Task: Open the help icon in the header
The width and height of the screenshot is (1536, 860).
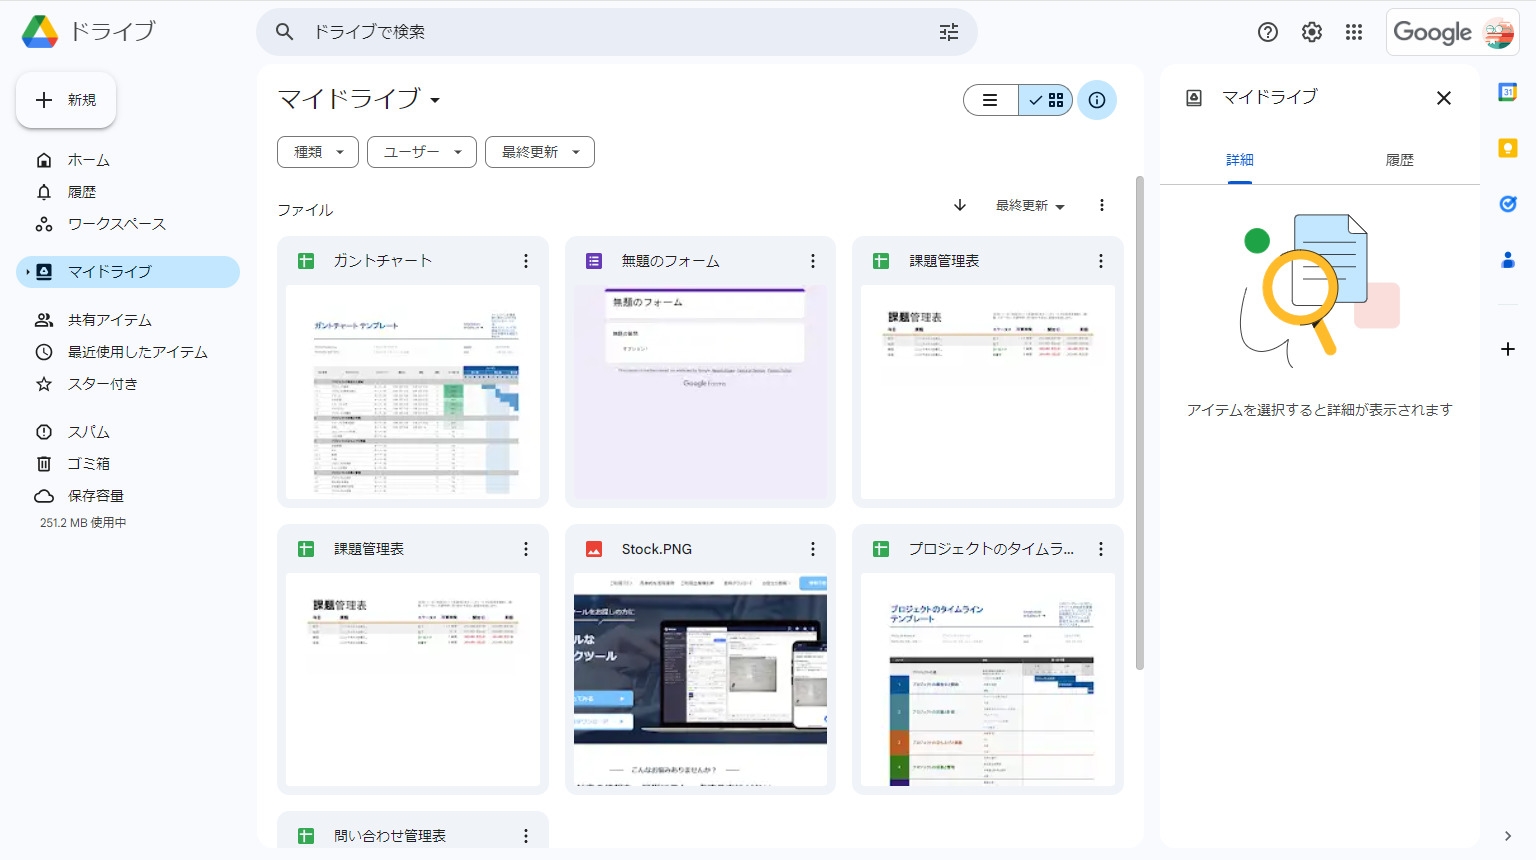Action: 1267,32
